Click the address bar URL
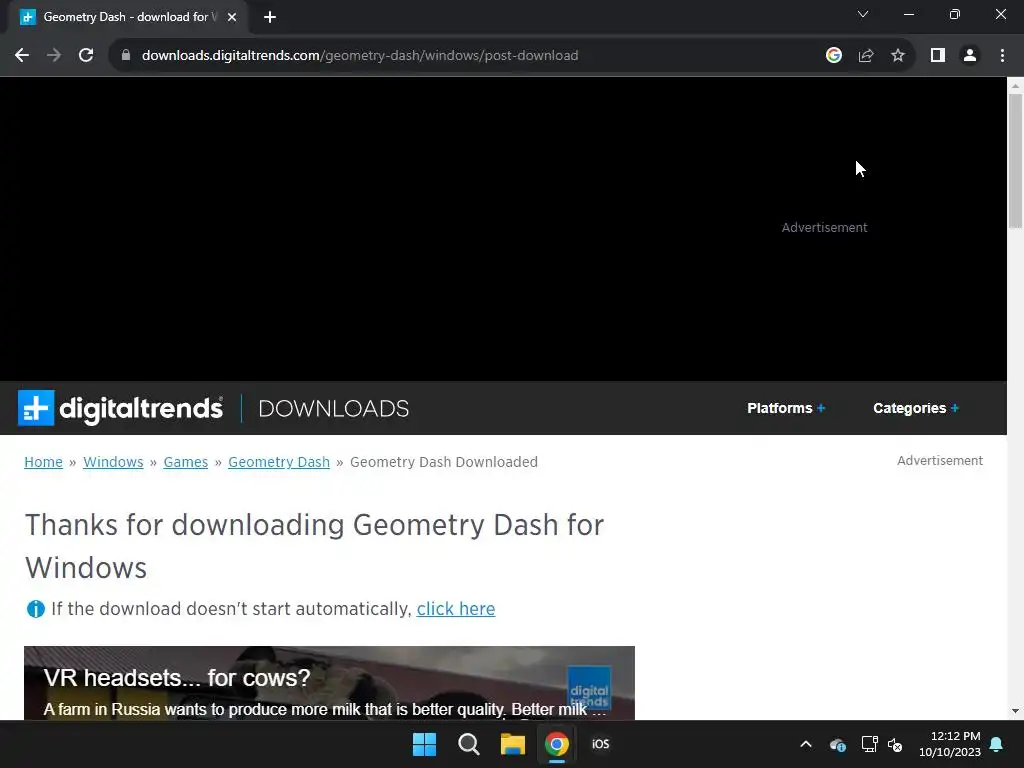1024x768 pixels. (360, 56)
